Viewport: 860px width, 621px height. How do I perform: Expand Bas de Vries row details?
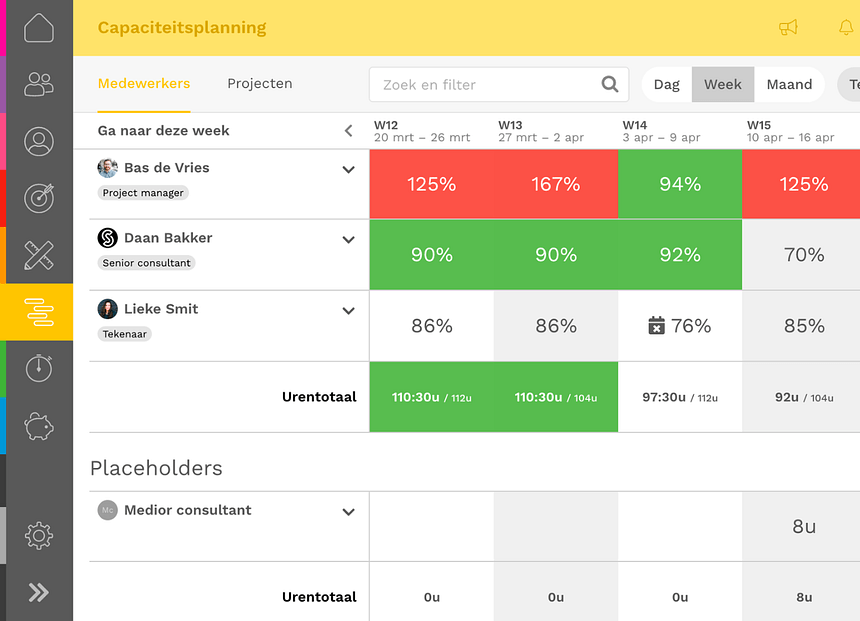(348, 170)
